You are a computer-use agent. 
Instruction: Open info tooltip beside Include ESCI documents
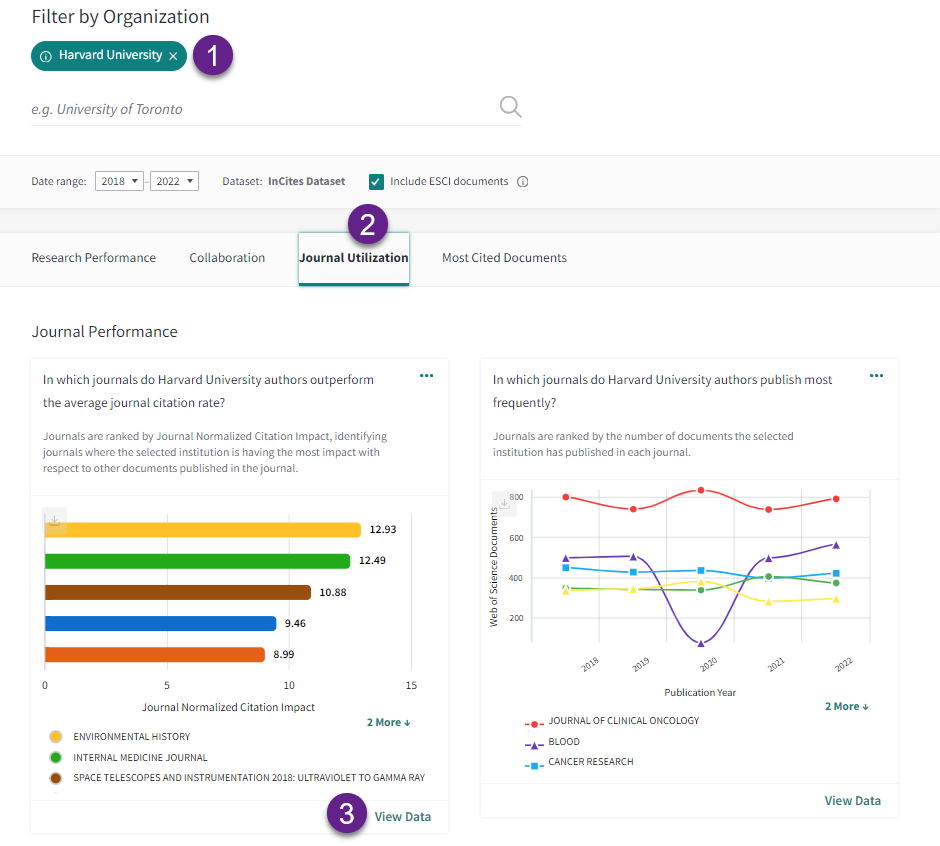click(x=523, y=182)
